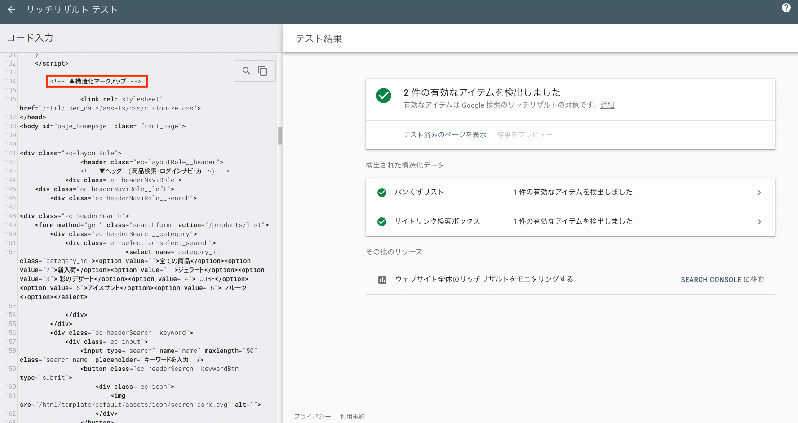Open the 利用規約 footer link
This screenshot has height=423, width=798.
click(352, 416)
